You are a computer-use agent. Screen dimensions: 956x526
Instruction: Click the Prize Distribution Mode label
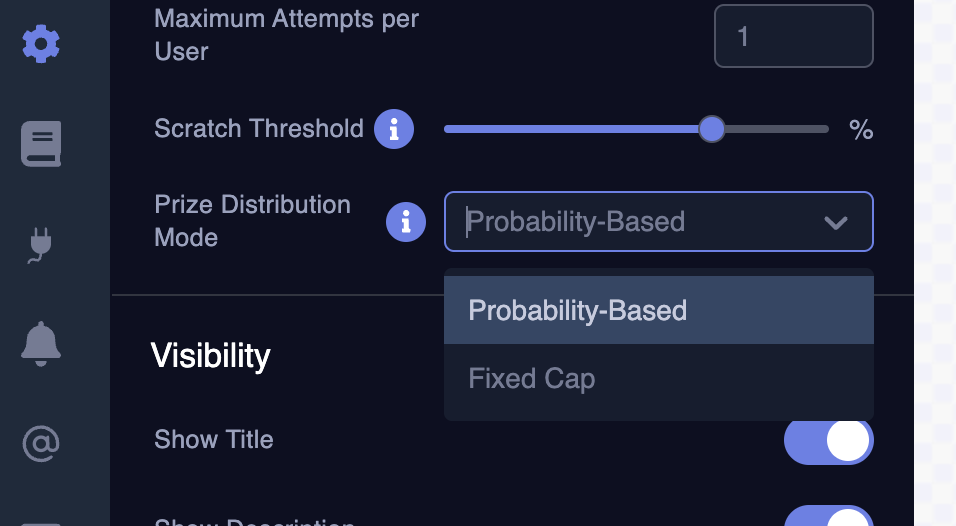pos(253,221)
